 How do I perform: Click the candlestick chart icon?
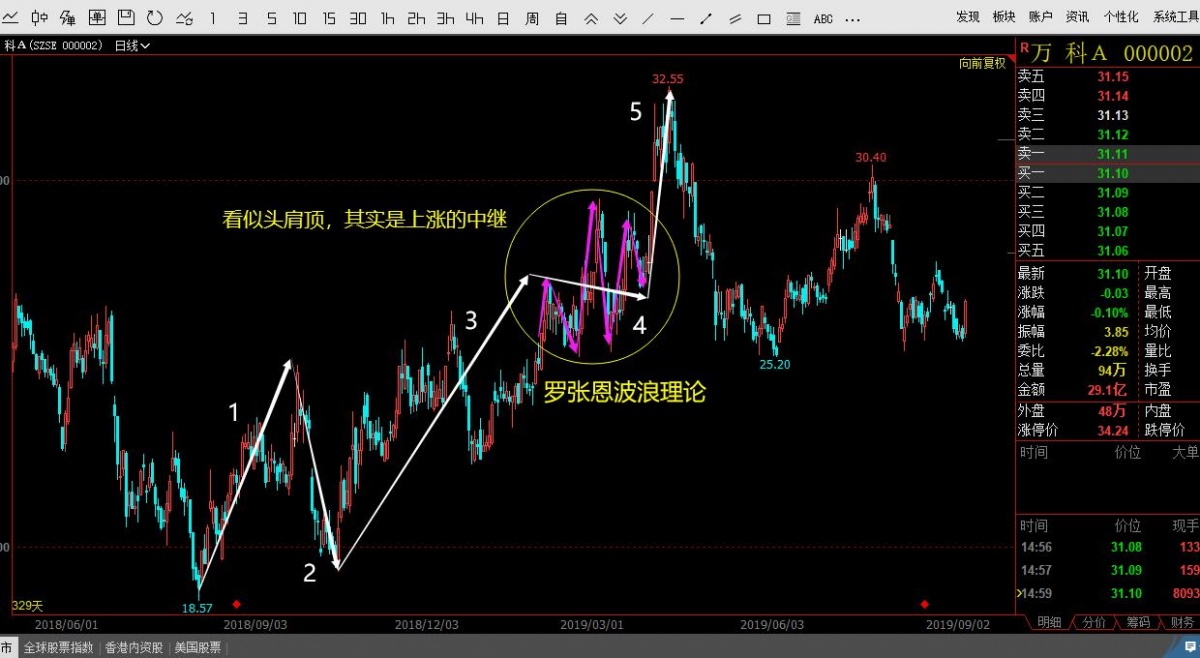(39, 18)
